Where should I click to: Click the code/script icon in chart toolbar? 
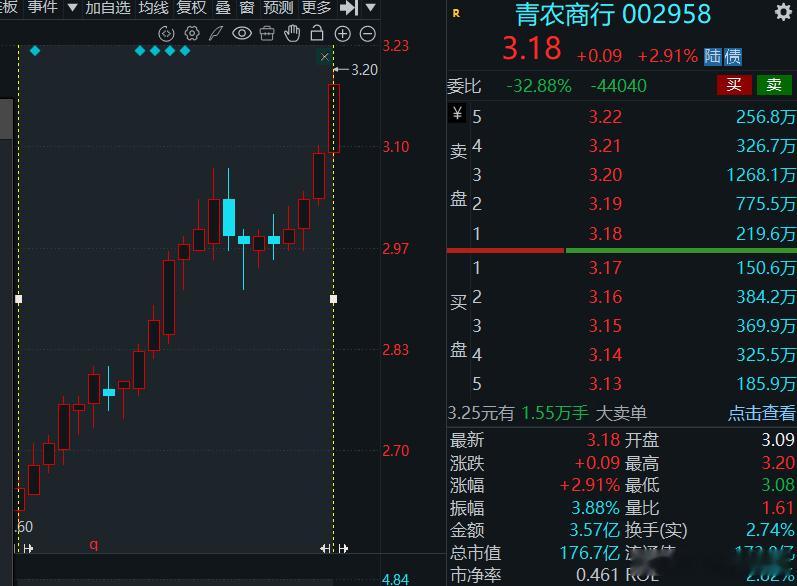(x=166, y=34)
